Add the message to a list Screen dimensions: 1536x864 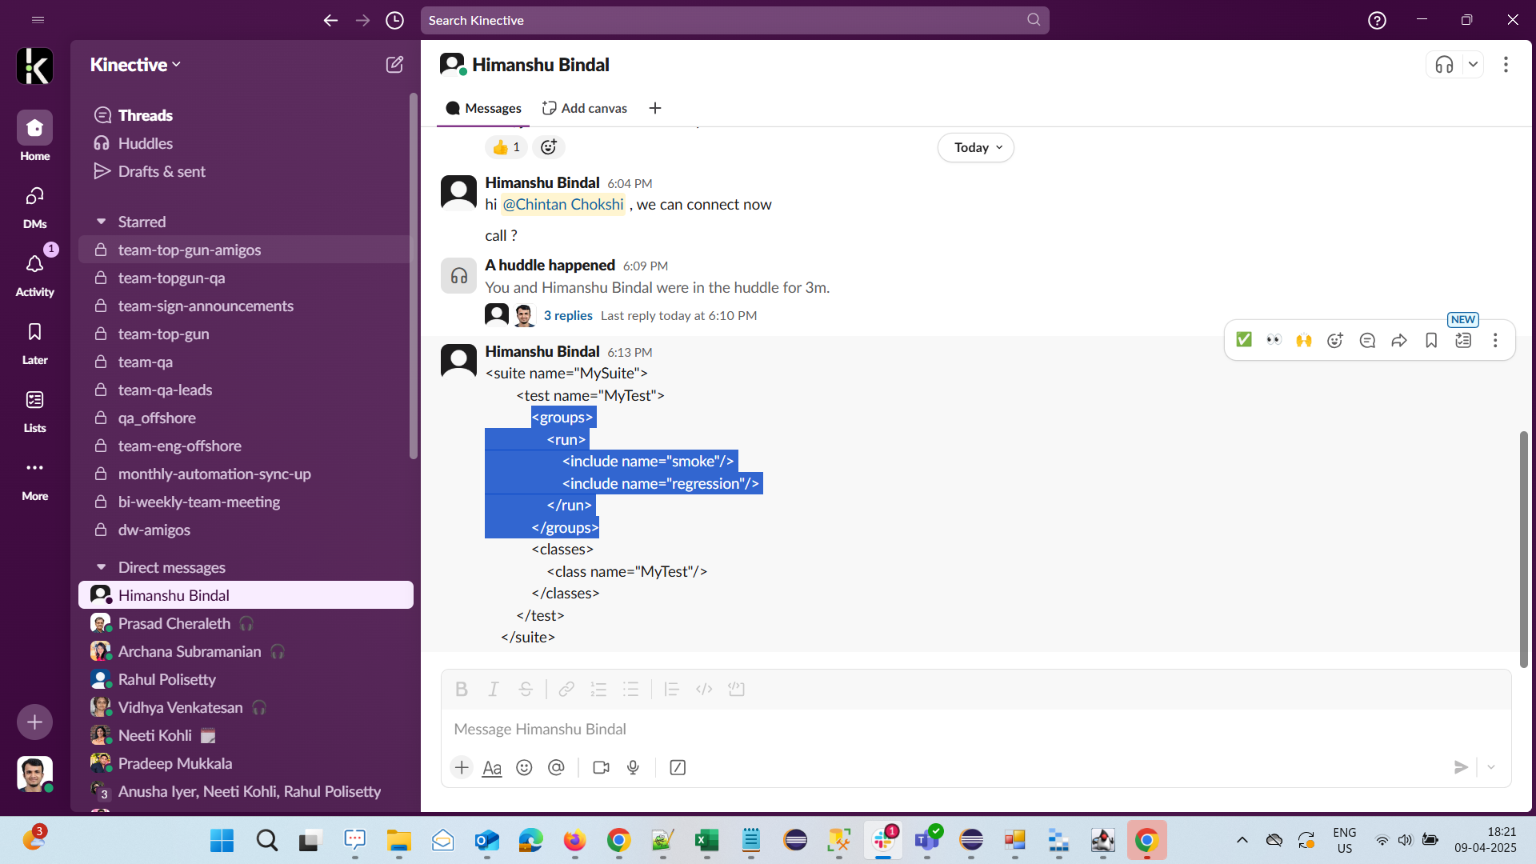[x=1463, y=340]
